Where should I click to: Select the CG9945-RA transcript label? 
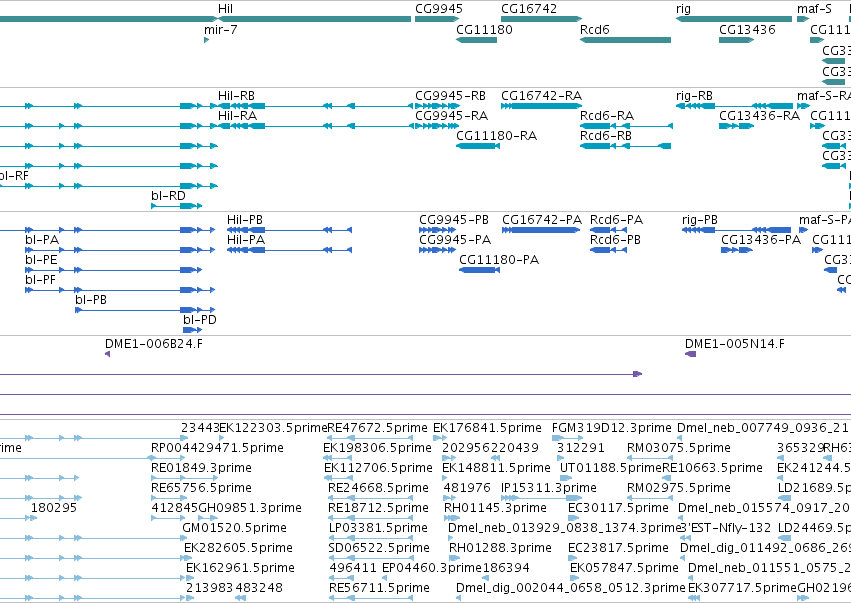click(x=452, y=116)
